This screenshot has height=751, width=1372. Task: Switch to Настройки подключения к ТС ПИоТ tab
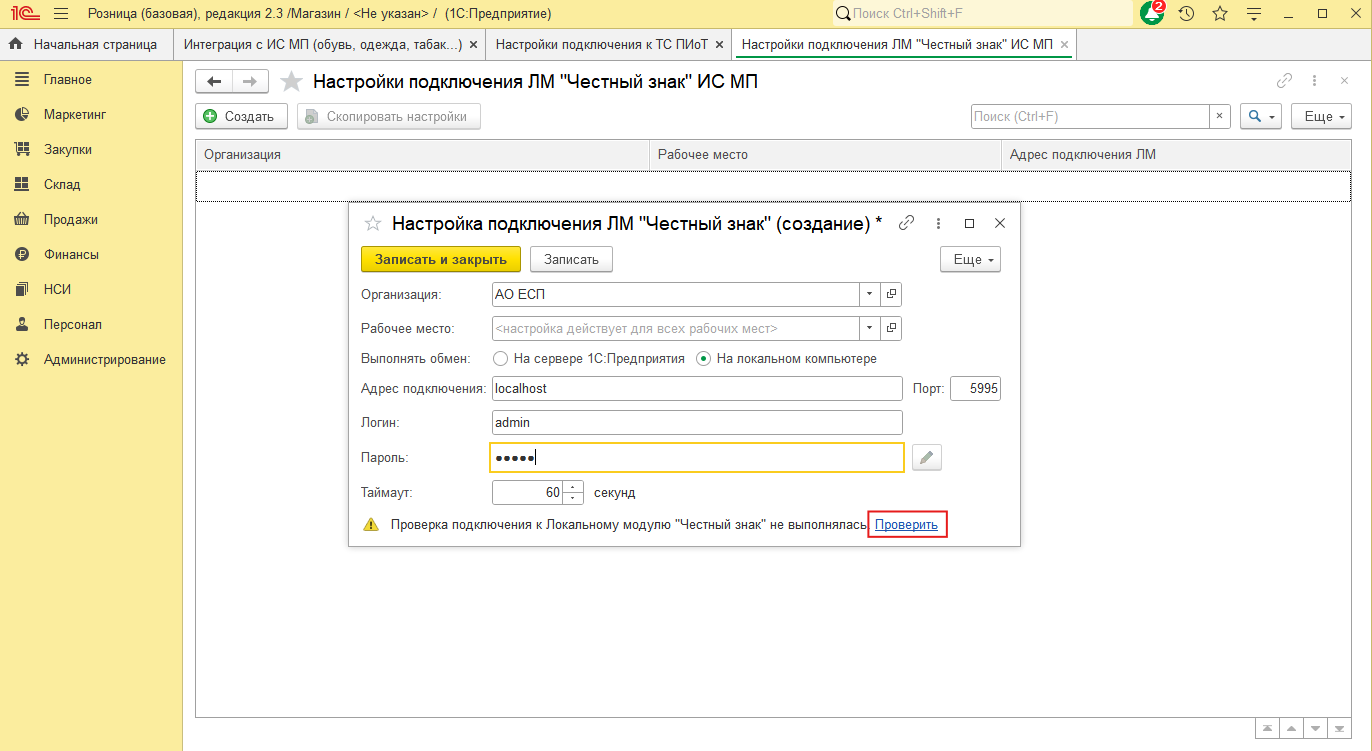pos(602,45)
